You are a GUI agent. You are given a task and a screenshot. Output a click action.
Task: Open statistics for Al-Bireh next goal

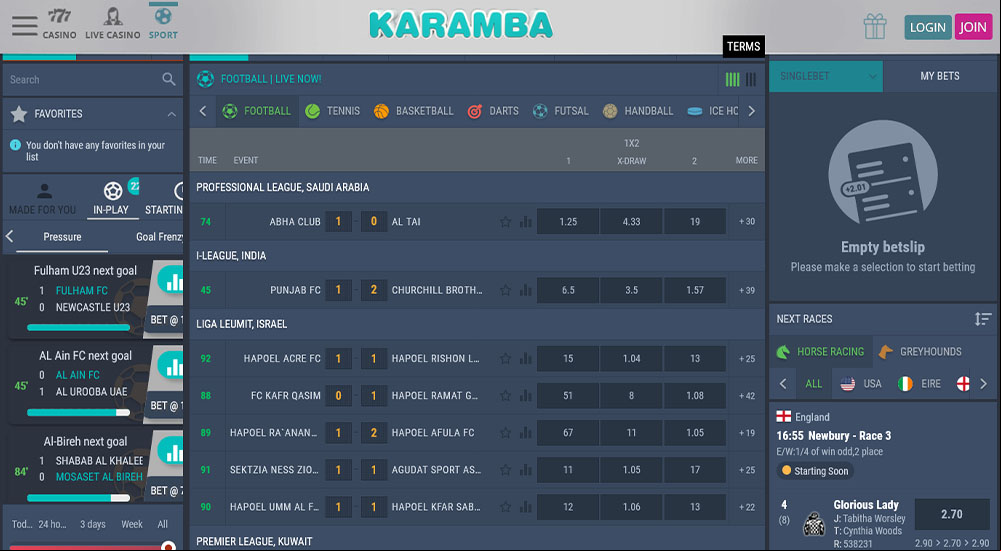(x=170, y=451)
